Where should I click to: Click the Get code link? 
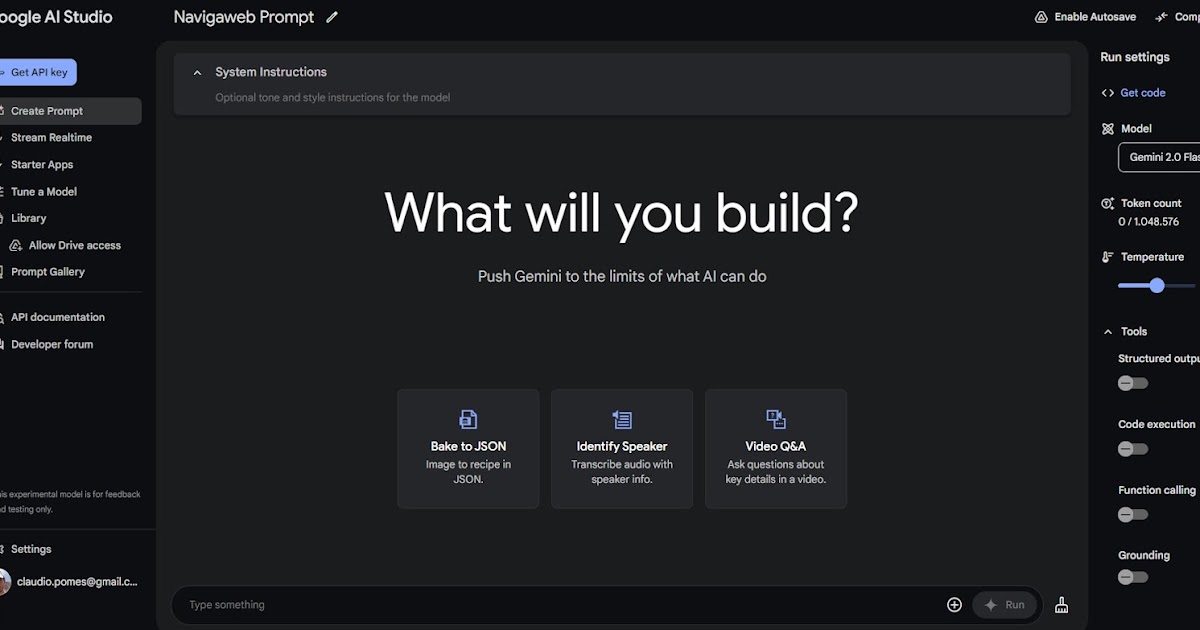tap(1143, 93)
